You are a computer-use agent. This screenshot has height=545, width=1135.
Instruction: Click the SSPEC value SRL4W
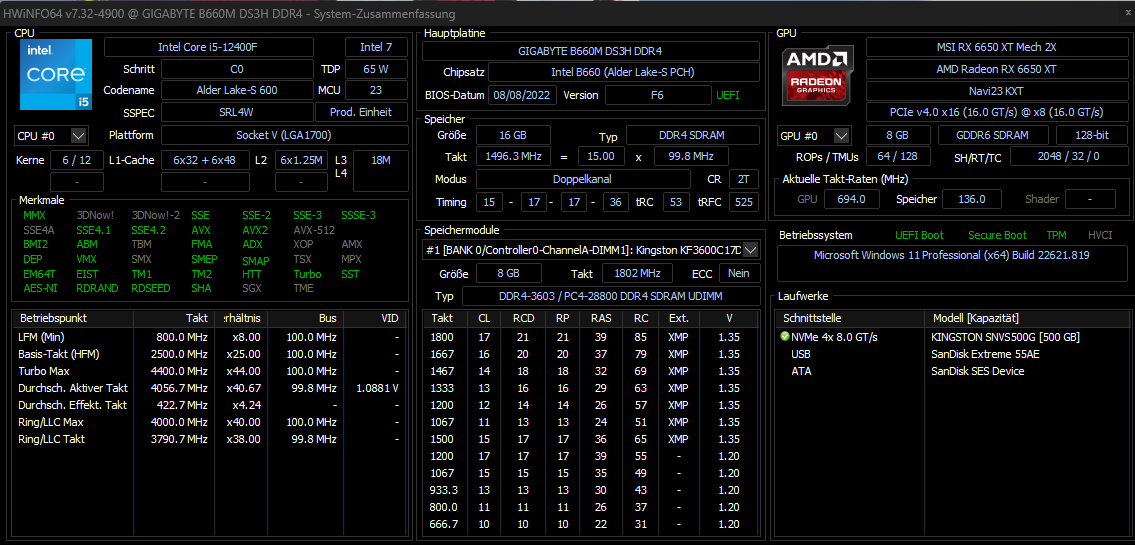(x=237, y=112)
